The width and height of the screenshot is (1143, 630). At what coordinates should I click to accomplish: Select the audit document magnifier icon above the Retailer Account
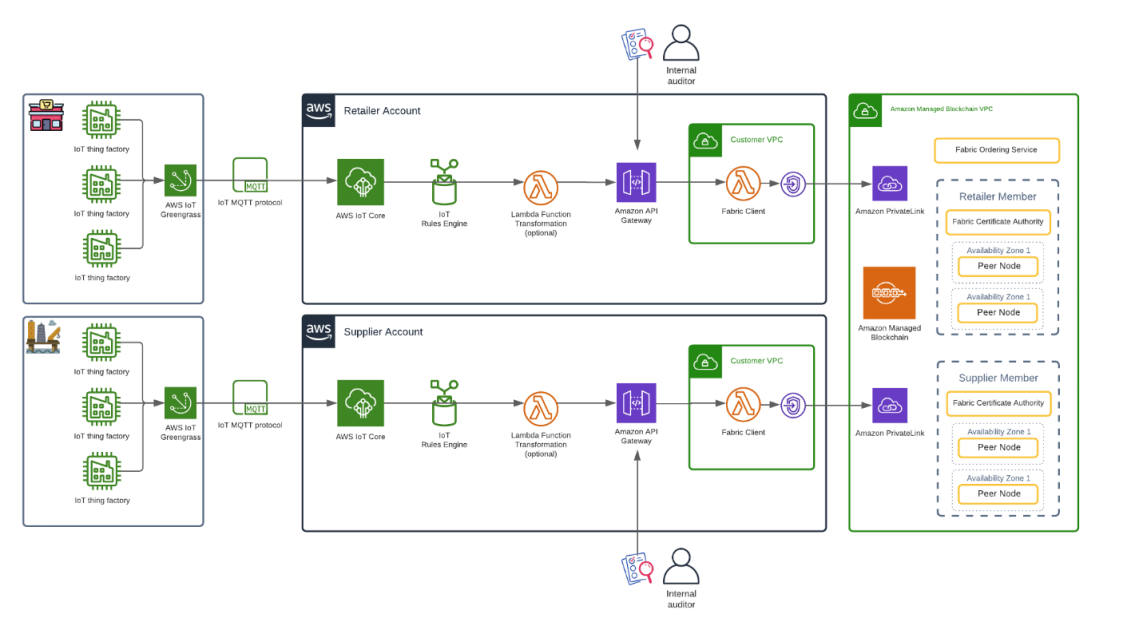point(637,44)
